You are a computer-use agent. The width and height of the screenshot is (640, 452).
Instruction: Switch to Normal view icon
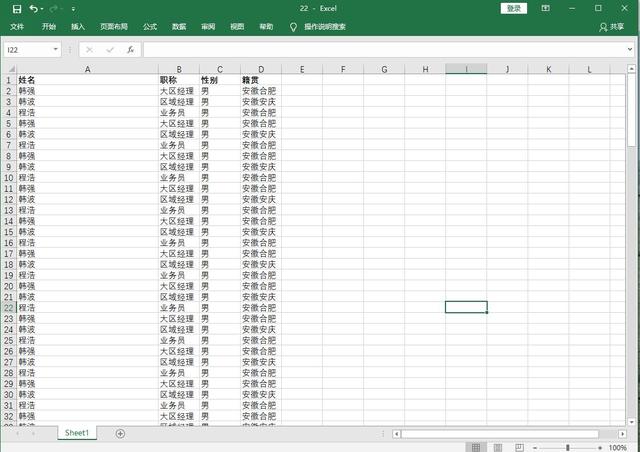476,448
